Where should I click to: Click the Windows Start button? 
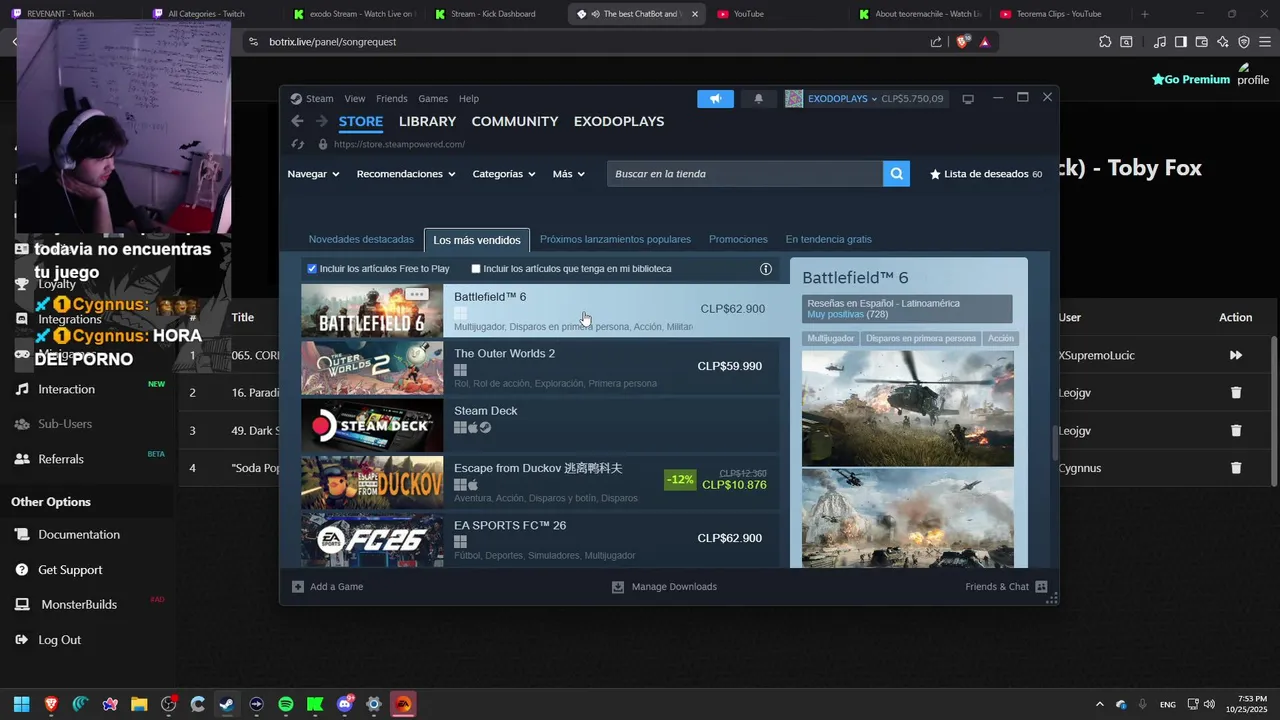point(21,704)
